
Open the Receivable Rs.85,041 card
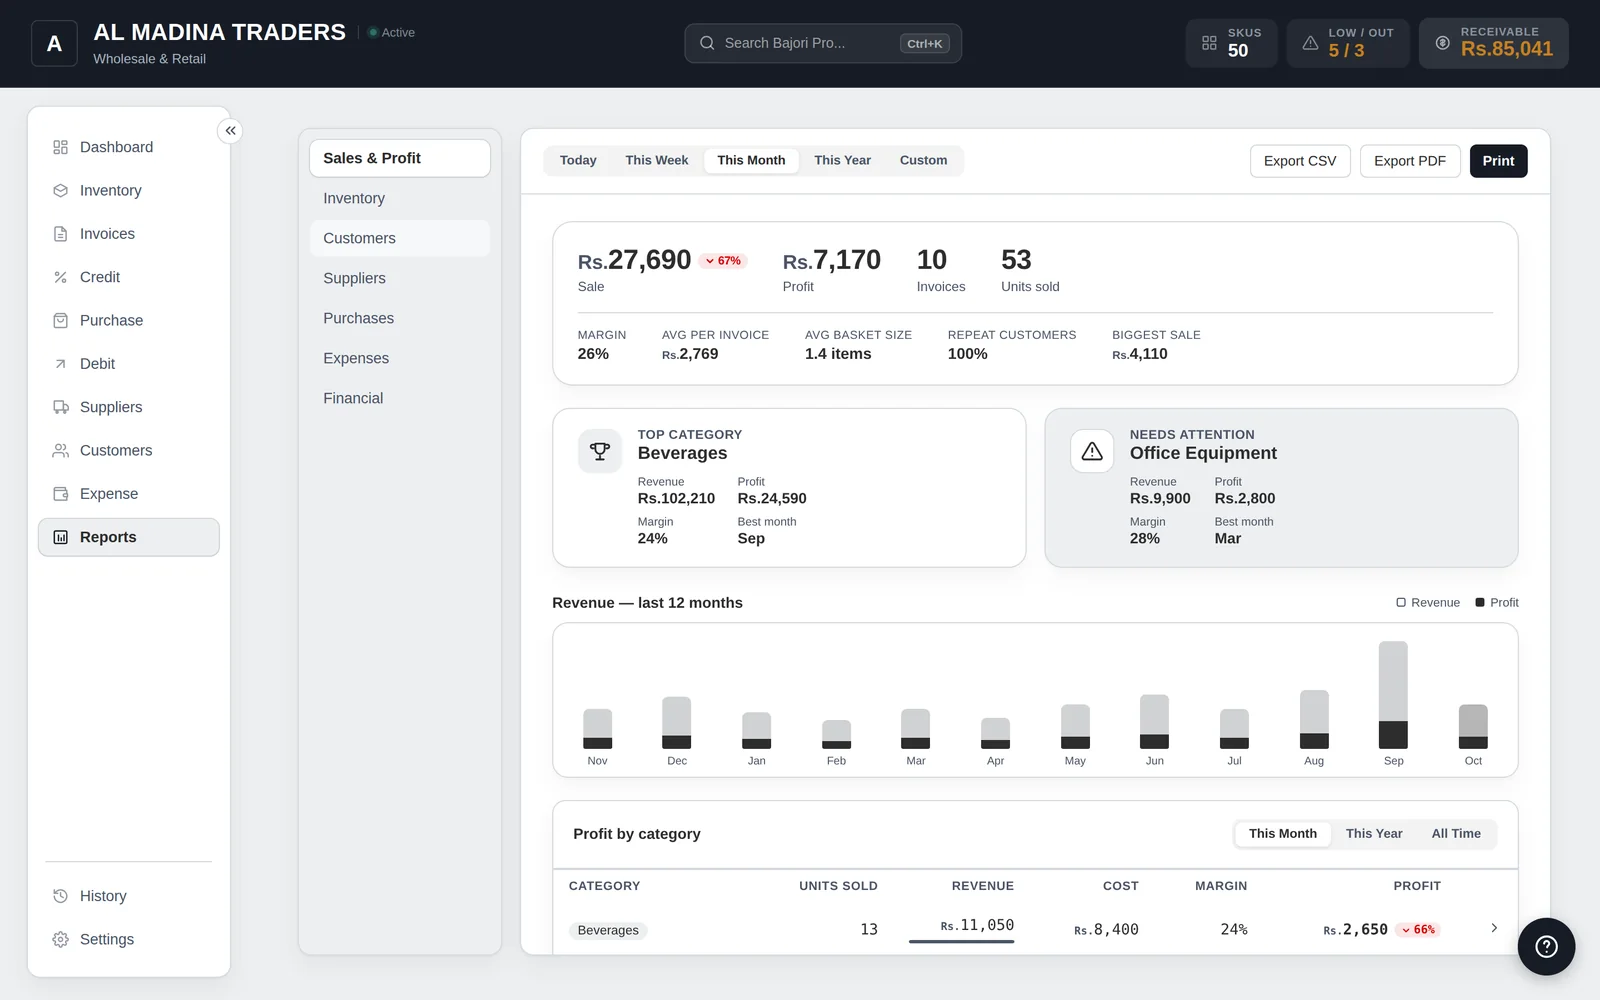tap(1494, 43)
